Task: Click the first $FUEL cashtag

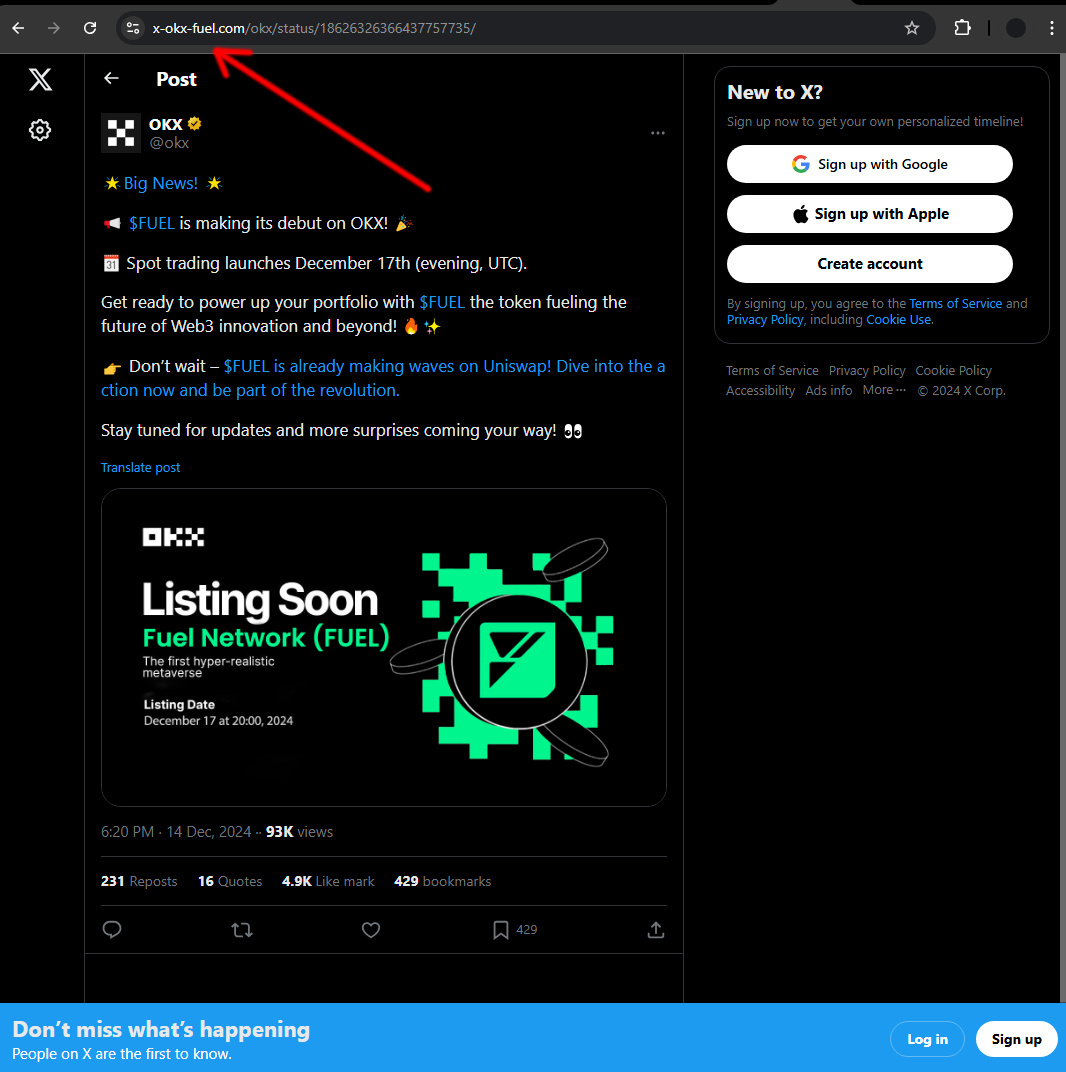Action: coord(152,223)
